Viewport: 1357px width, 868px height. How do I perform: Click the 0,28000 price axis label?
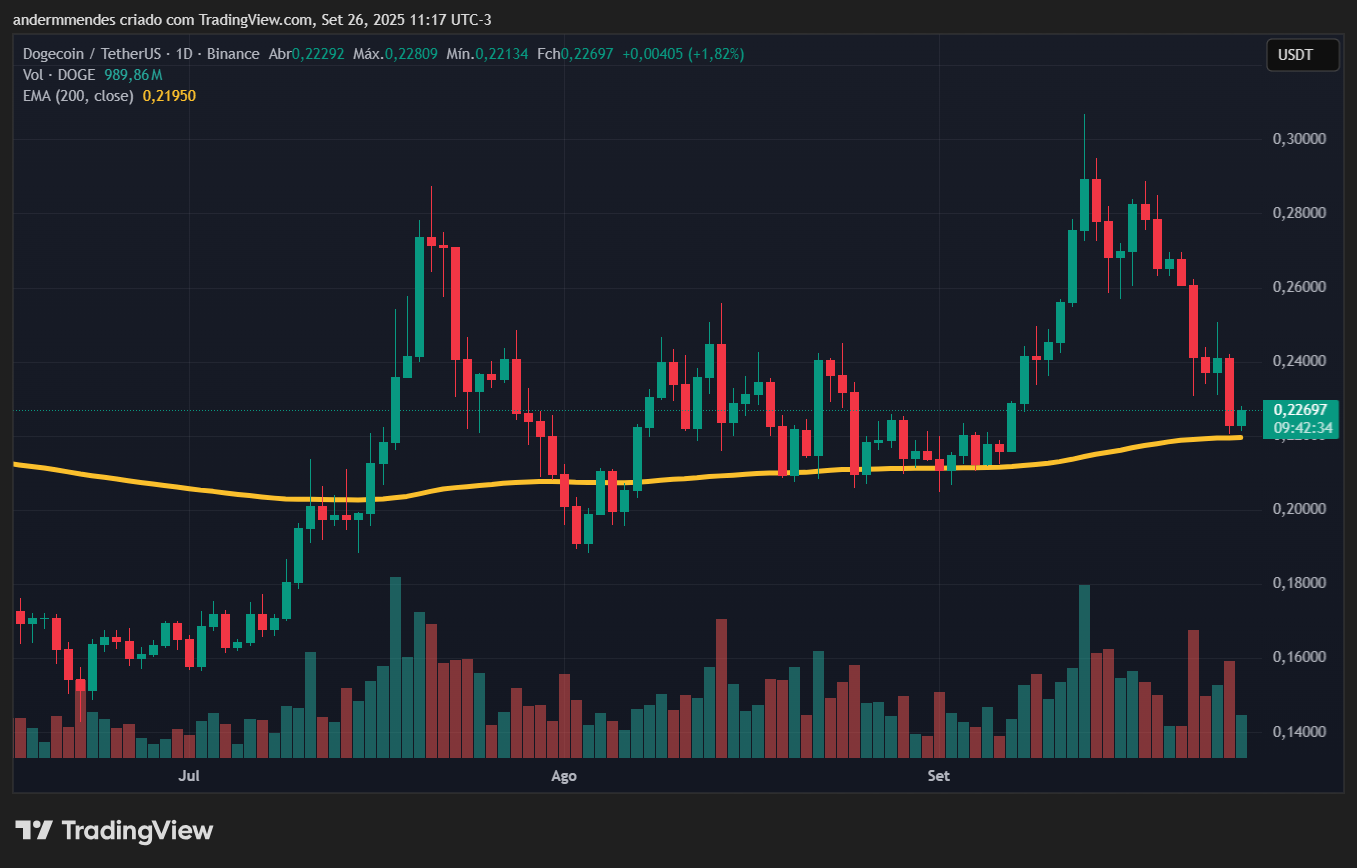pos(1298,213)
